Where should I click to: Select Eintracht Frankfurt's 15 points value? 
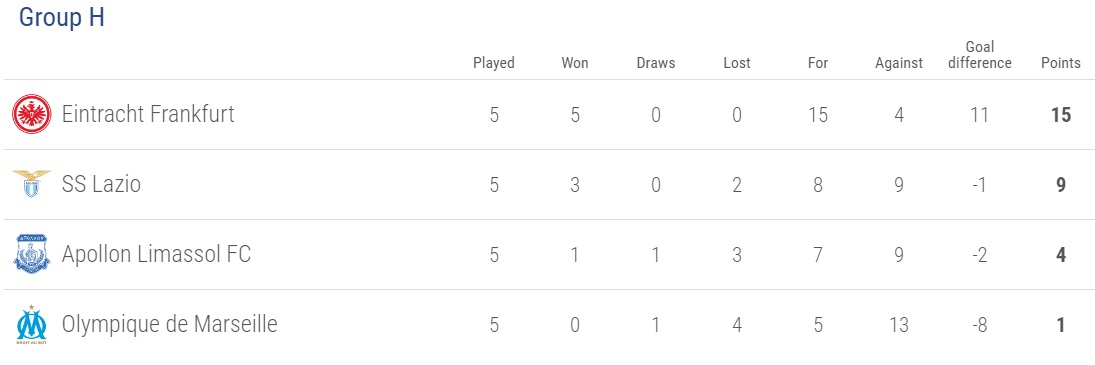pos(1061,114)
